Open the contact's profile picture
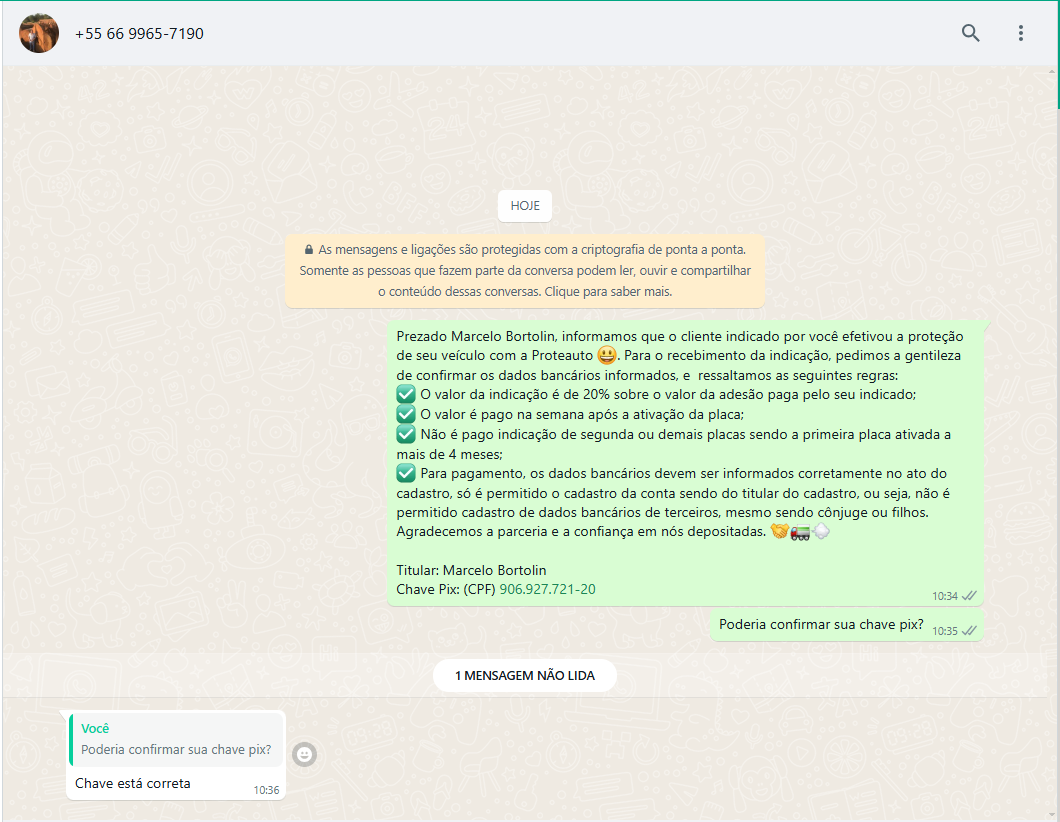Viewport: 1060px width, 822px height. (x=39, y=33)
